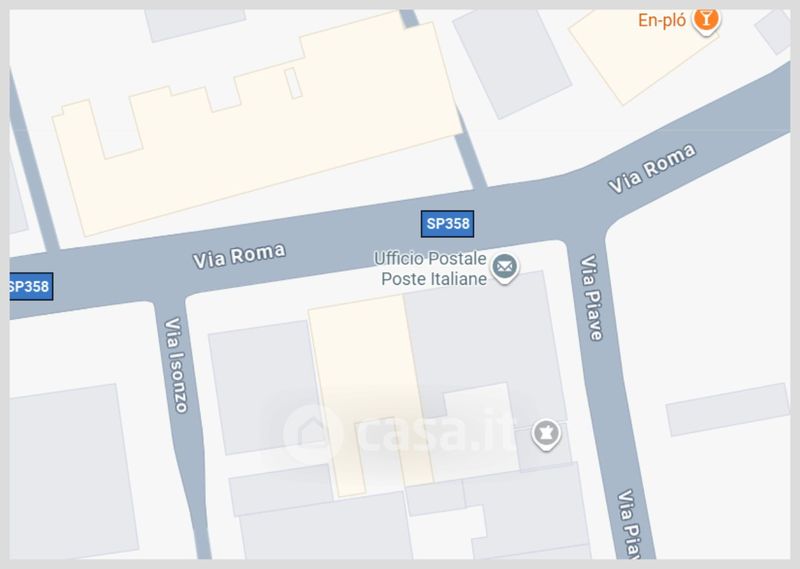The height and width of the screenshot is (569, 800).
Task: Click the gray shop marker near Via Piave
Action: point(546,435)
